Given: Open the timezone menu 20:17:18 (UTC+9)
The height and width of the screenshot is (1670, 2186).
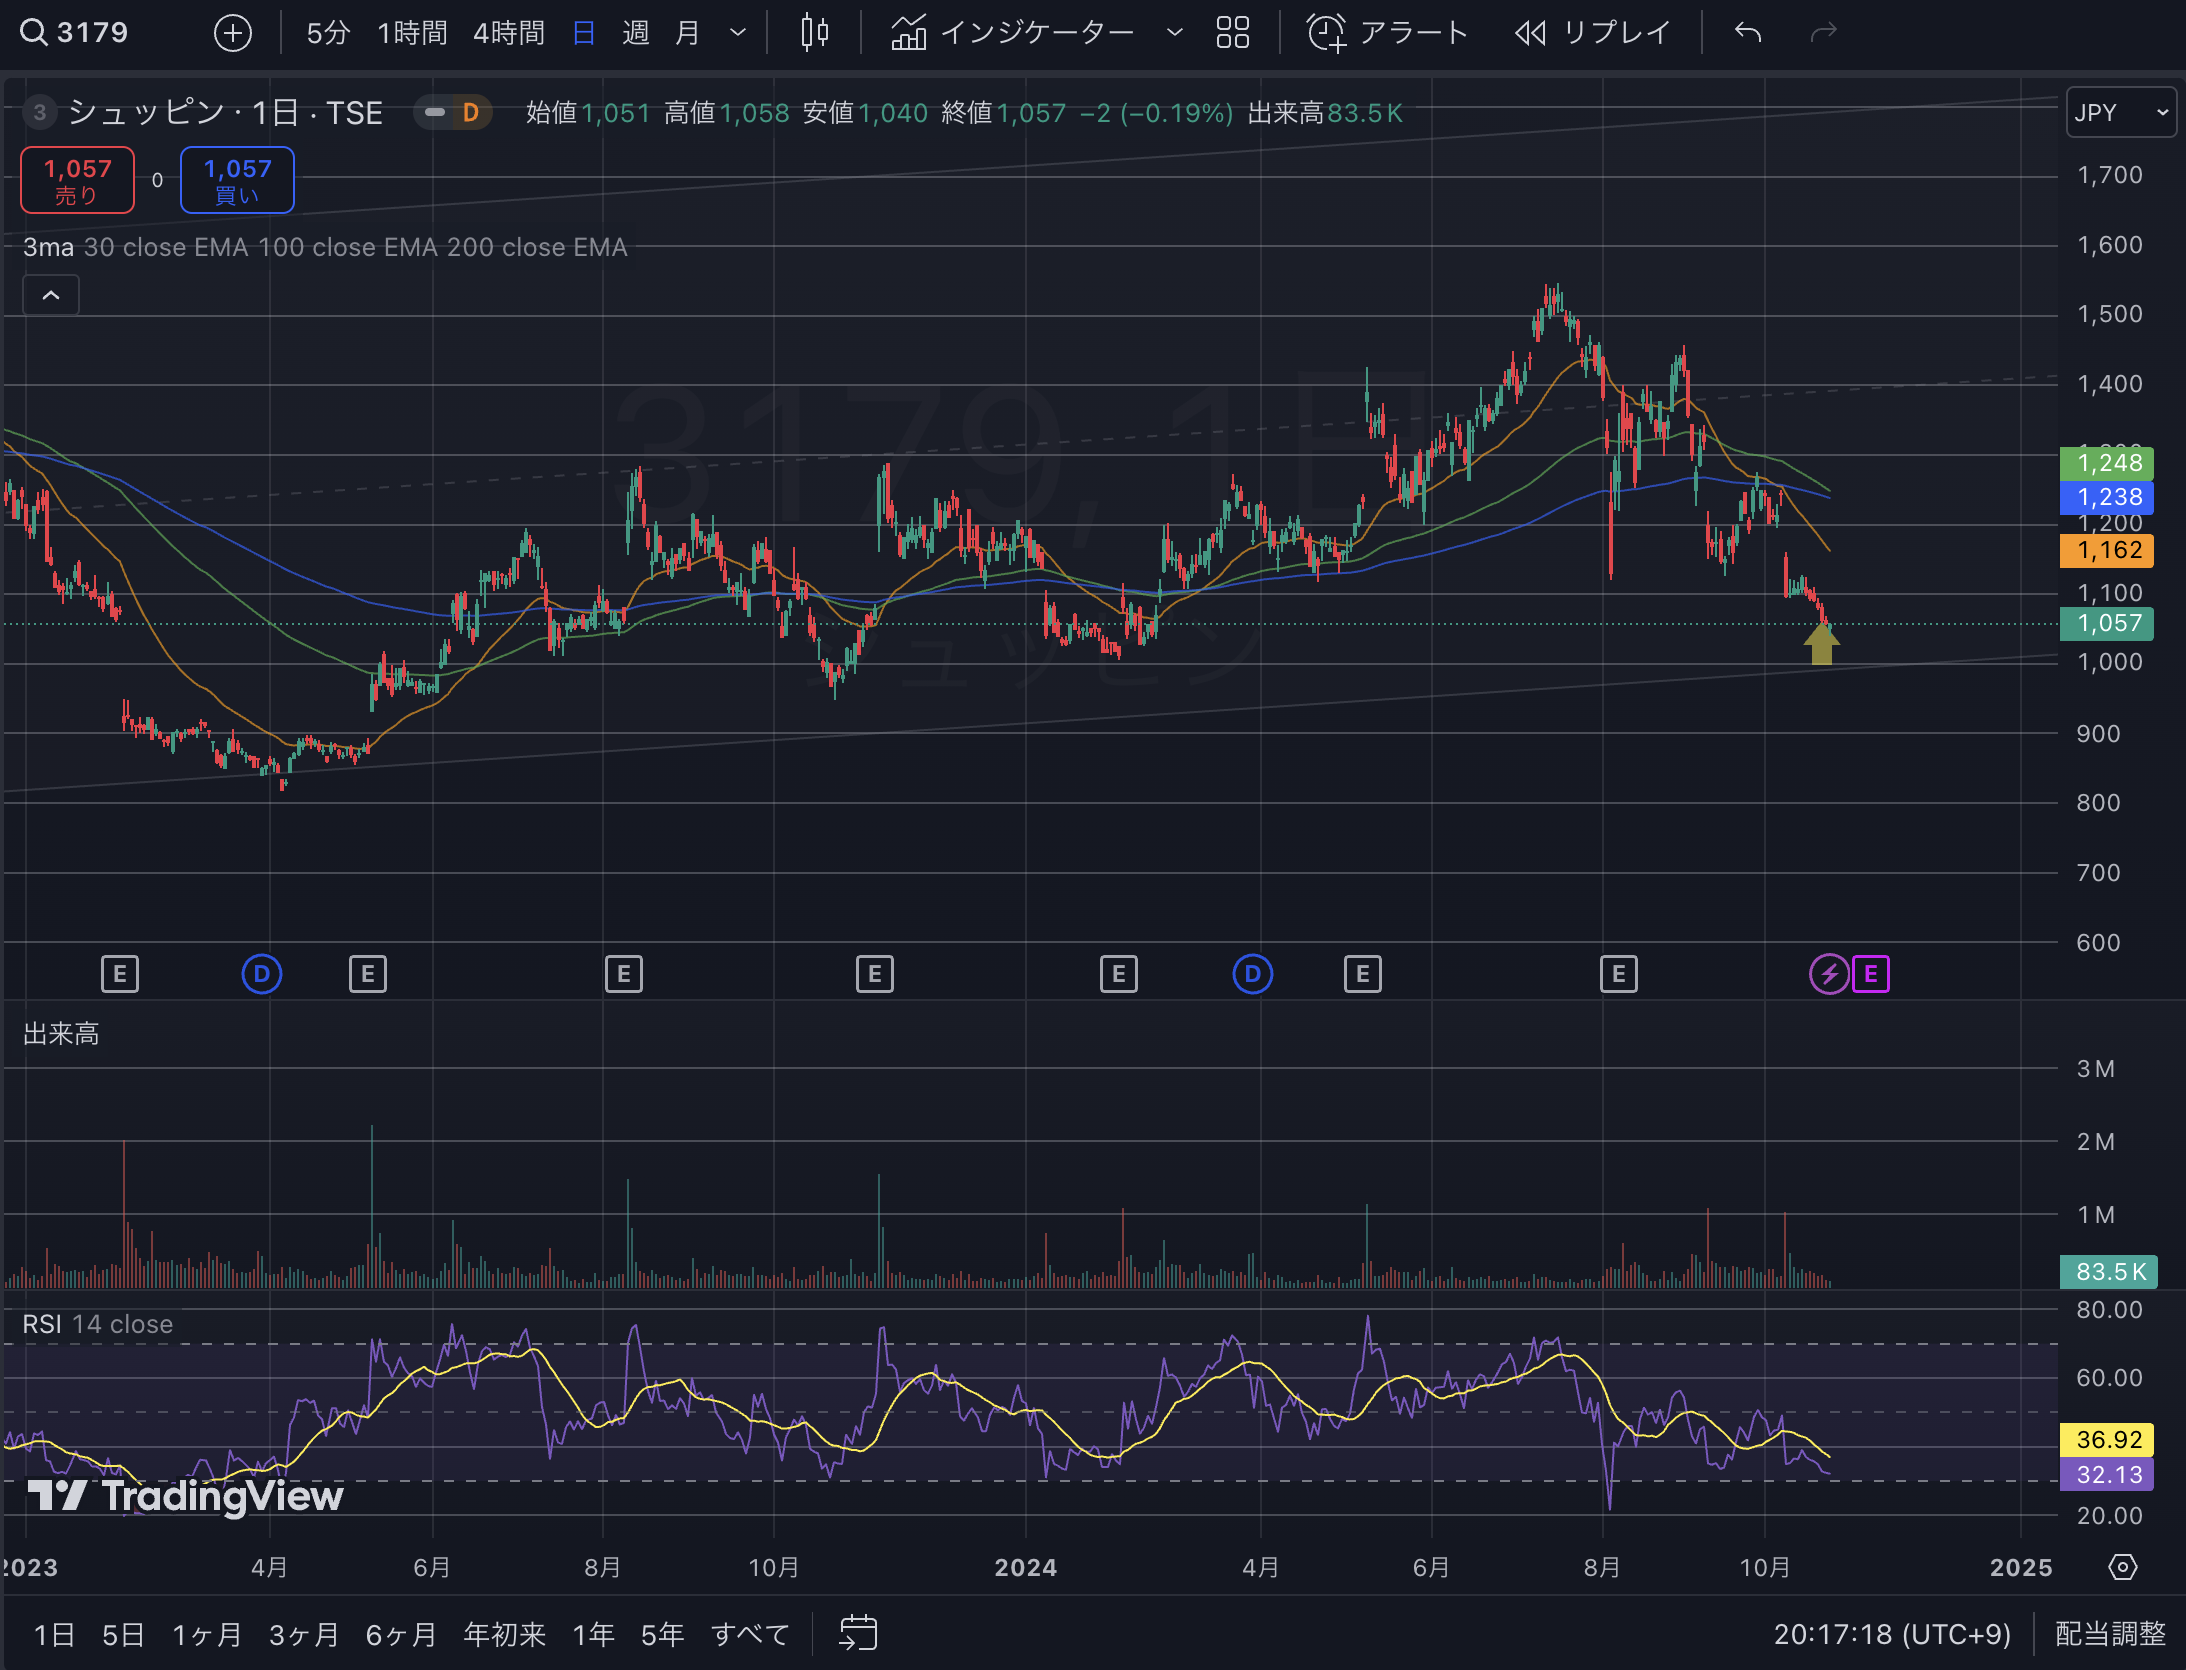Looking at the screenshot, I should (x=1892, y=1633).
